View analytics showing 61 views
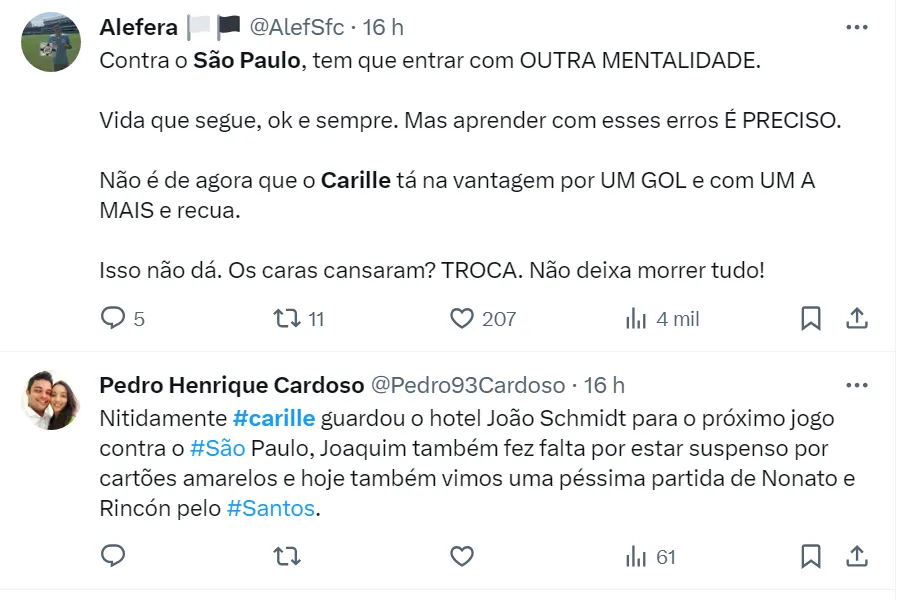The width and height of the screenshot is (899, 600). pos(650,556)
